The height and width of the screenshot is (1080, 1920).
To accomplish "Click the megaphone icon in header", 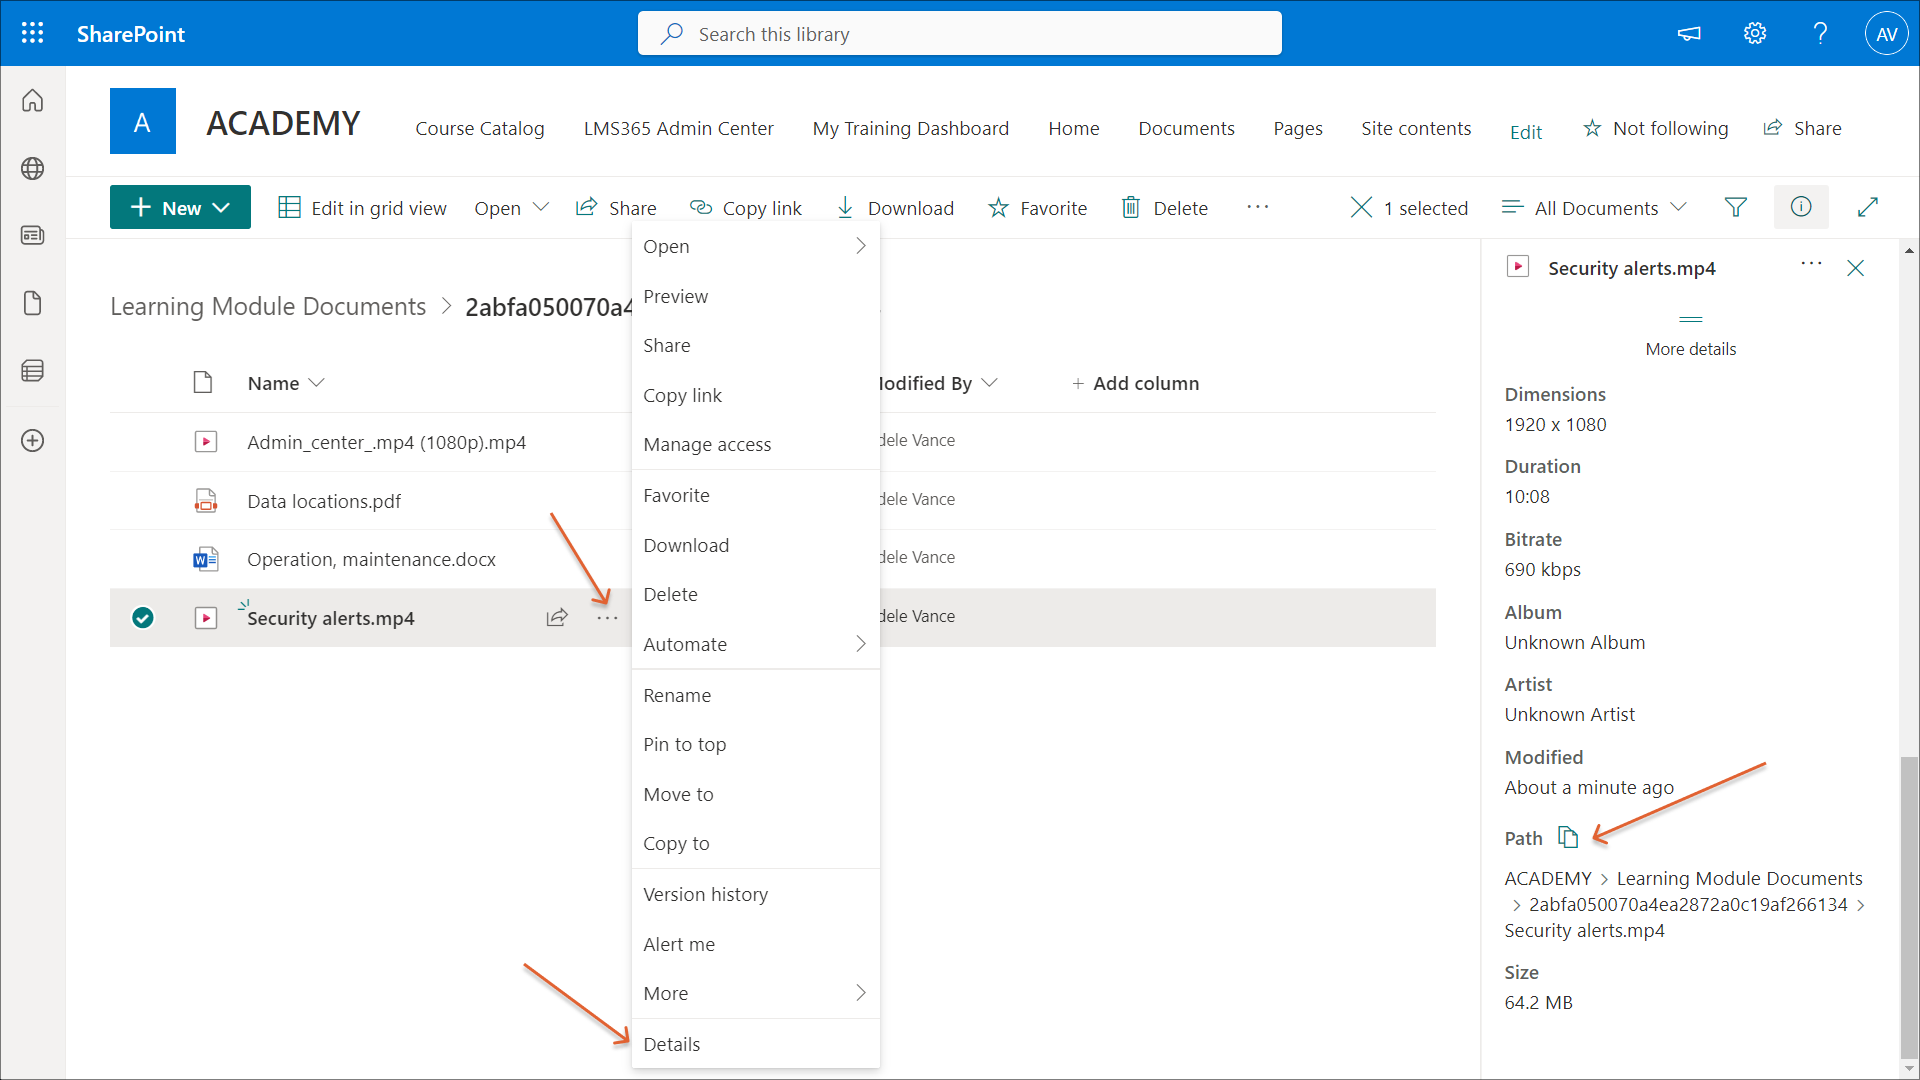I will click(1689, 34).
